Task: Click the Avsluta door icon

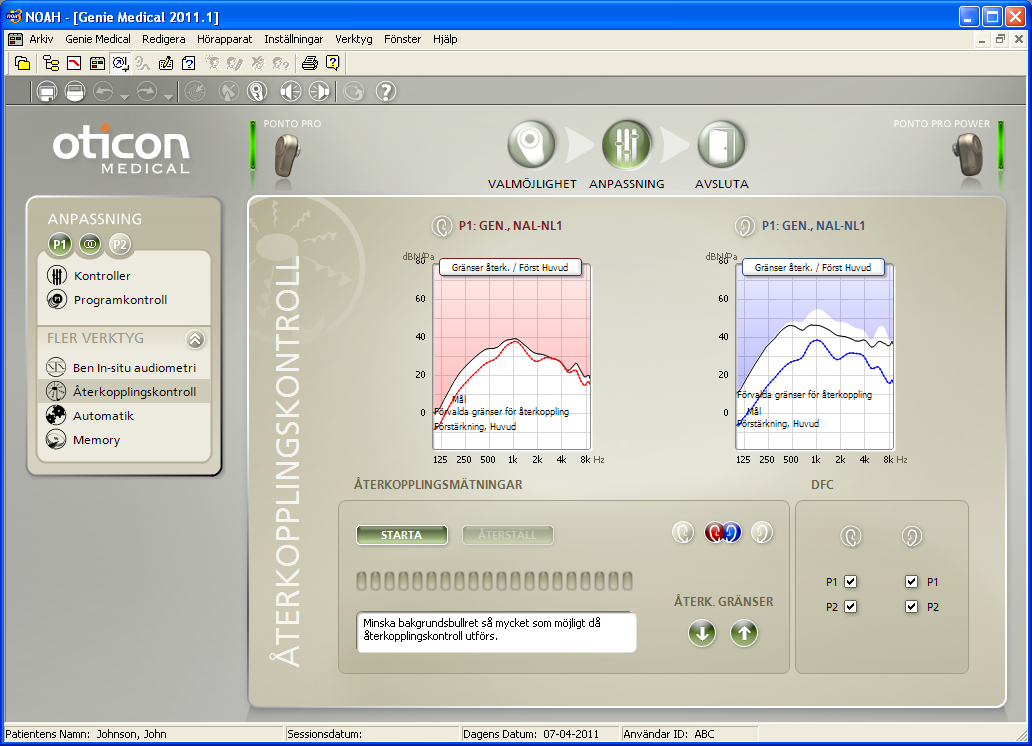Action: pos(721,144)
